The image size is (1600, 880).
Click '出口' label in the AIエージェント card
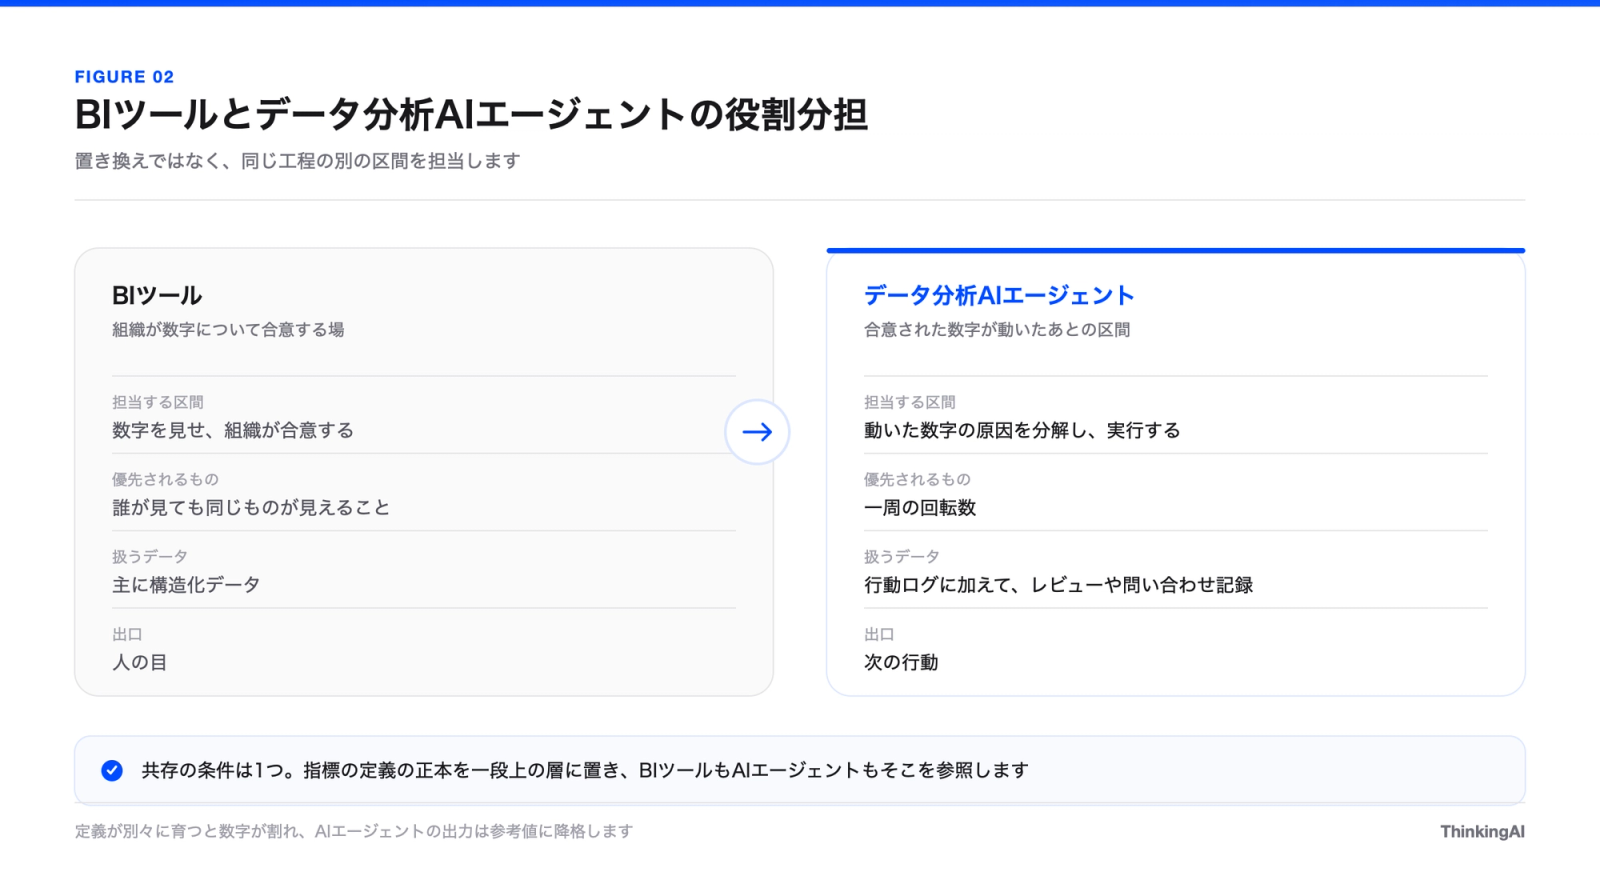pos(879,635)
